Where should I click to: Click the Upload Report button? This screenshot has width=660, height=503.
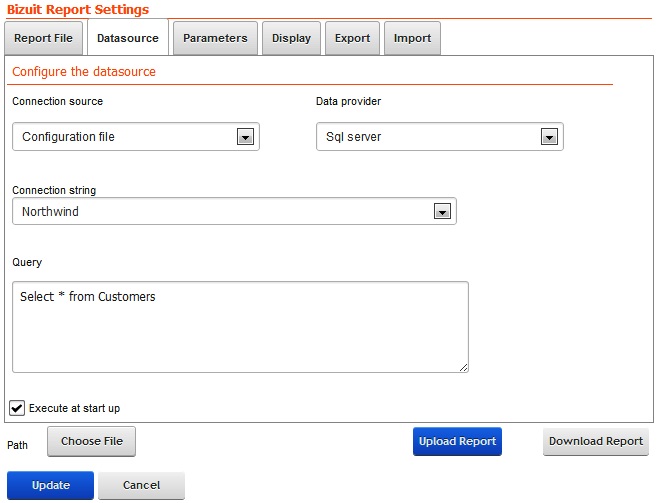(x=457, y=441)
